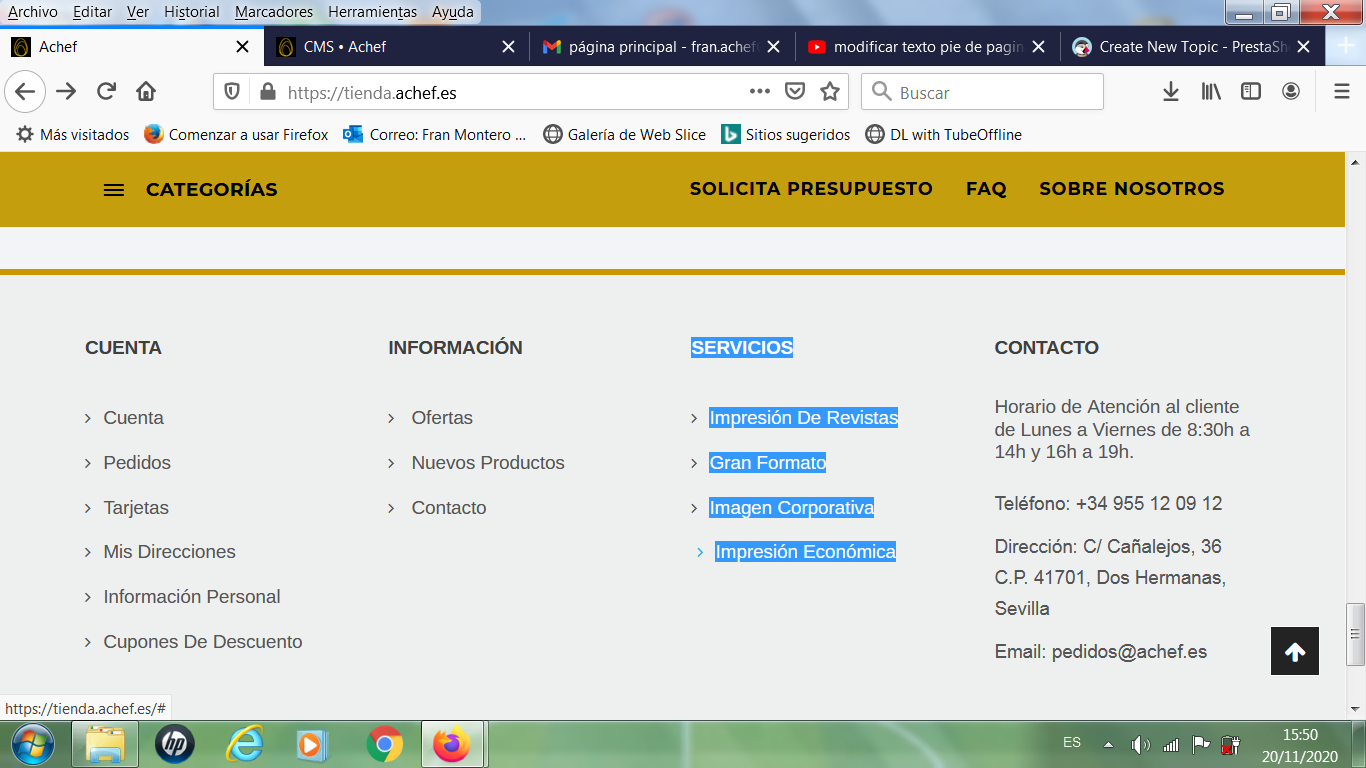This screenshot has height=768, width=1366.
Task: Select Firefox taskbar icon
Action: click(452, 745)
